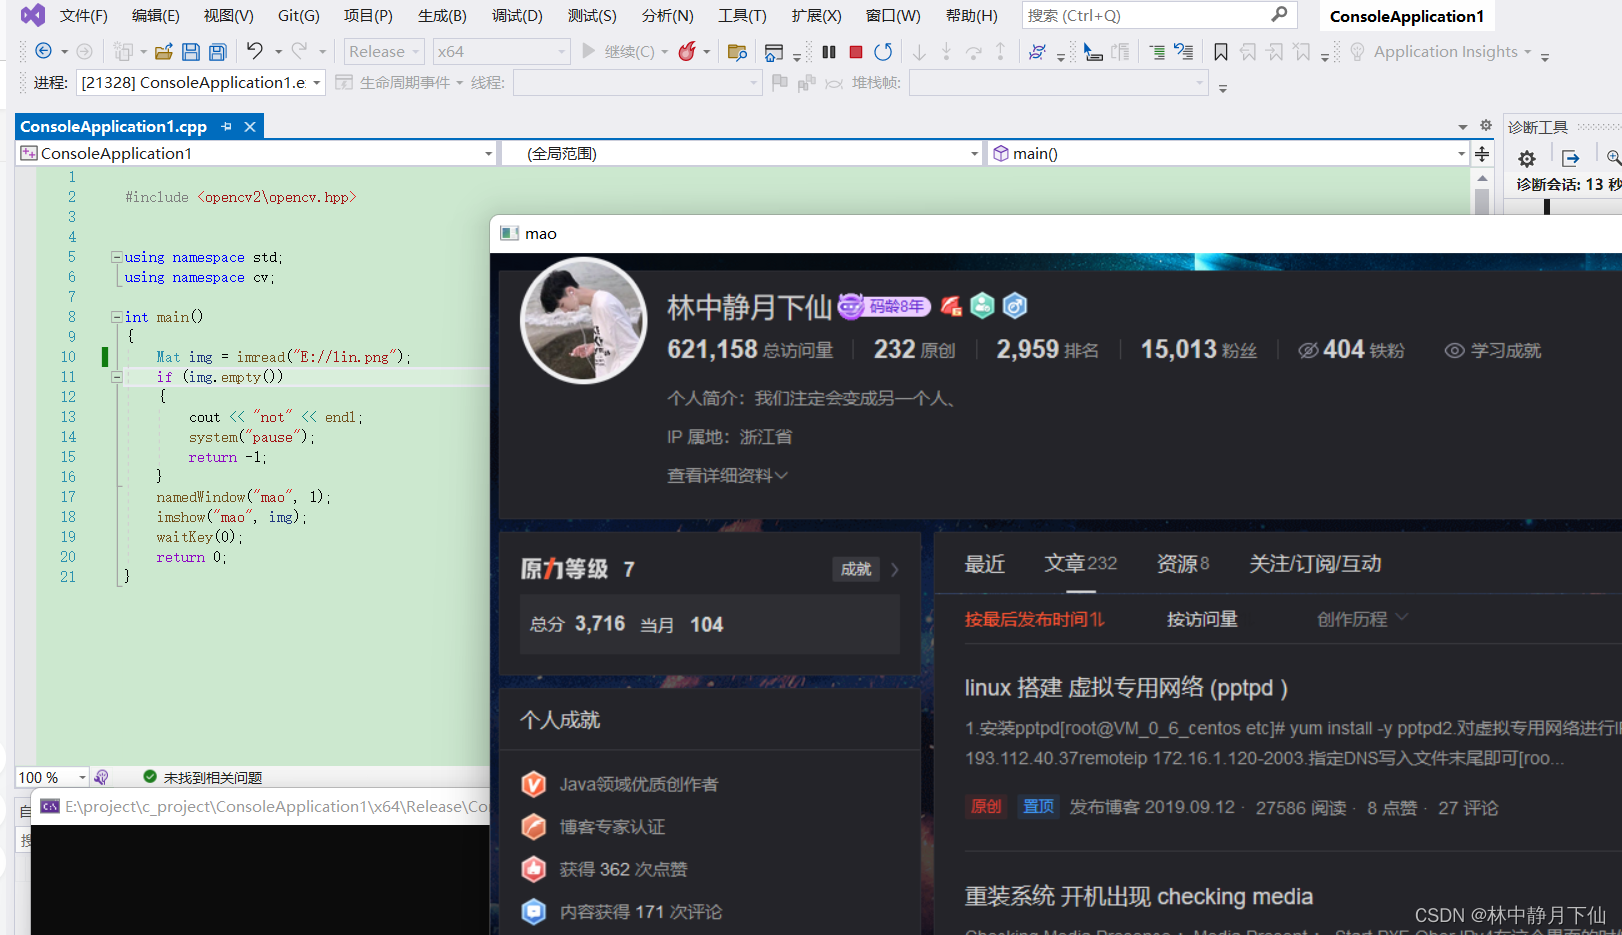Pause debugging with the Break All icon

pos(829,51)
